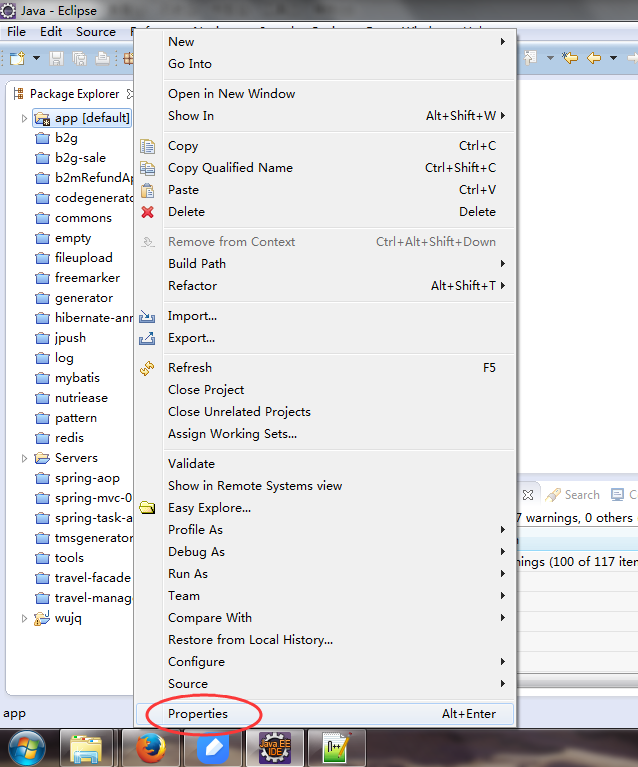Select the mybatis project
Viewport: 638px width, 767px height.
[x=68, y=378]
